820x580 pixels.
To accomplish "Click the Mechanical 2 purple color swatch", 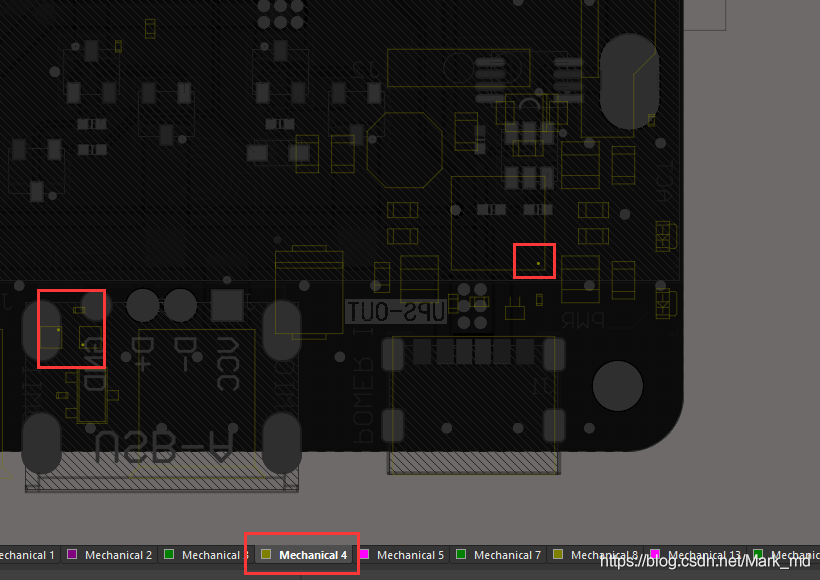I will [72, 555].
